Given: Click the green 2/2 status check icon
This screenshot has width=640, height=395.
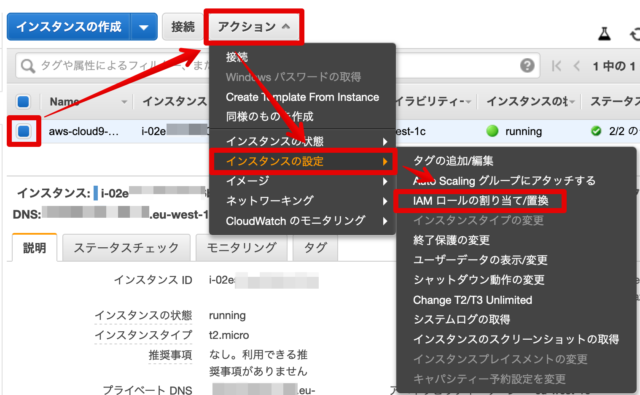Looking at the screenshot, I should [596, 131].
